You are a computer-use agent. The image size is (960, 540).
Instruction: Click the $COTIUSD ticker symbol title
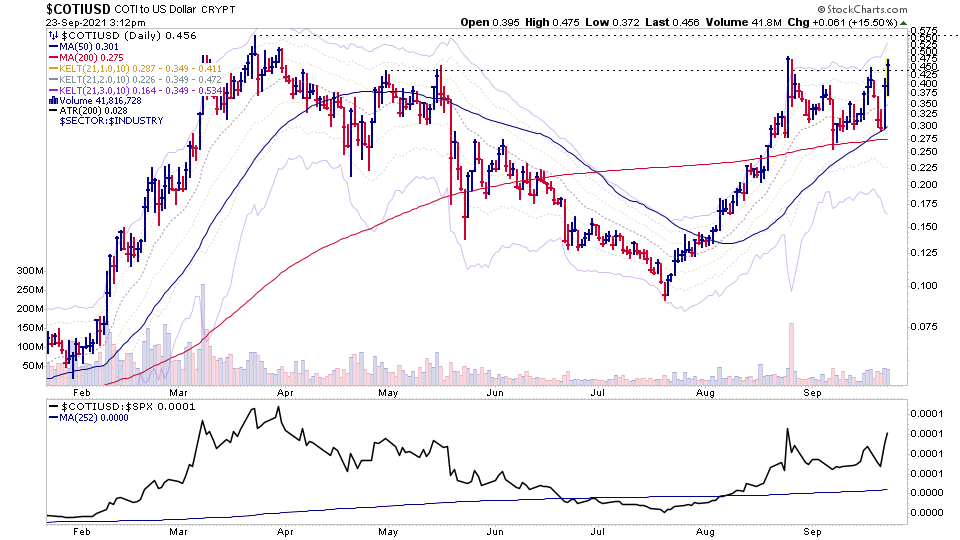pos(79,9)
